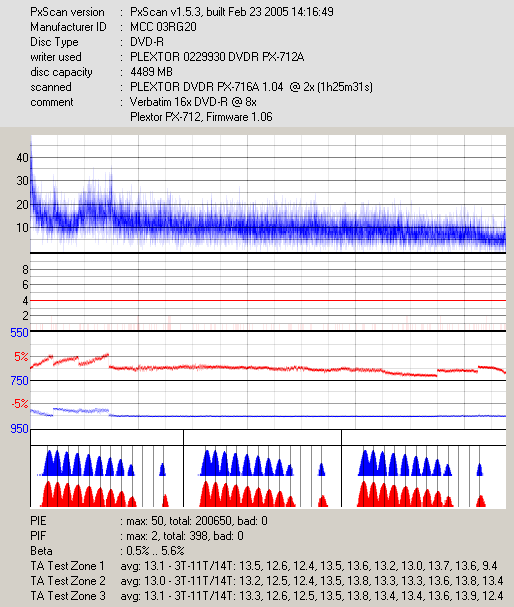The image size is (514, 607).
Task: Click the Firmware 1.06 comment line
Action: pos(201,117)
